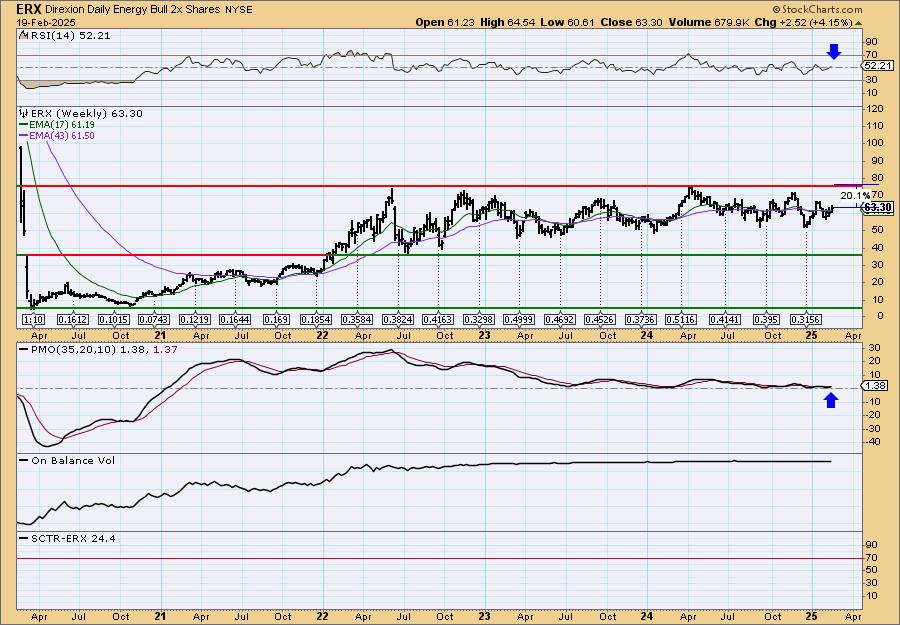Click the purple line swatch for EMA(43)
Viewport: 900px width, 625px height.
pos(24,136)
